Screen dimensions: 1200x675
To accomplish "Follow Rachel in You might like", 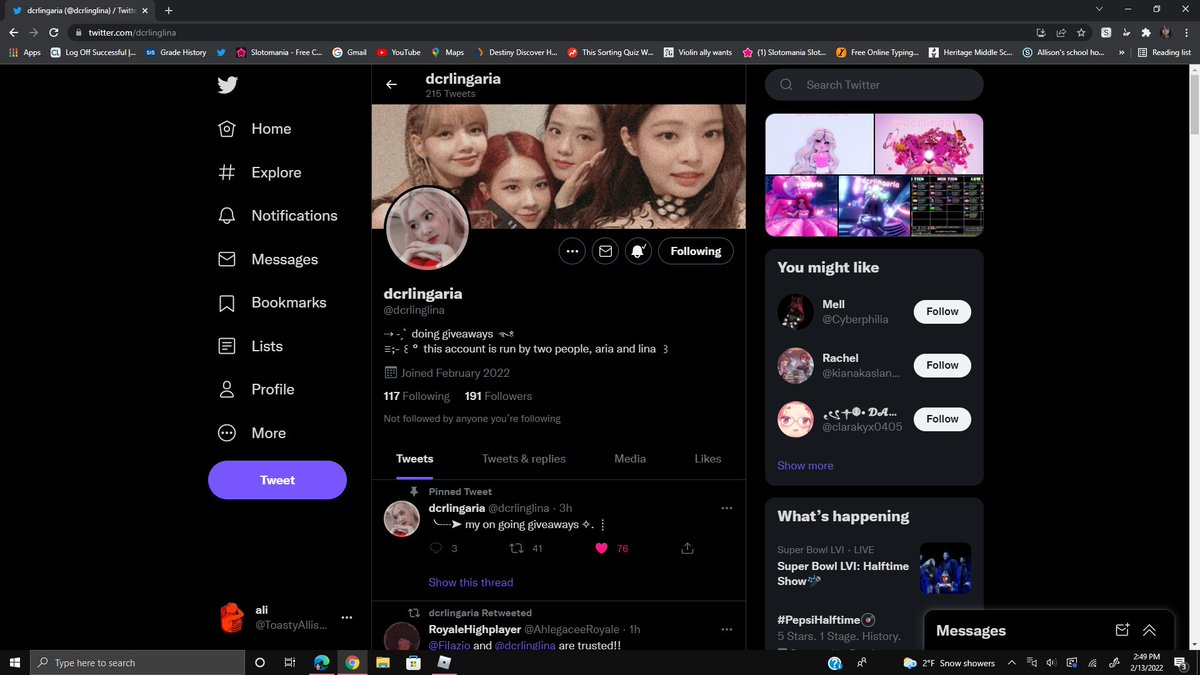I will [942, 365].
